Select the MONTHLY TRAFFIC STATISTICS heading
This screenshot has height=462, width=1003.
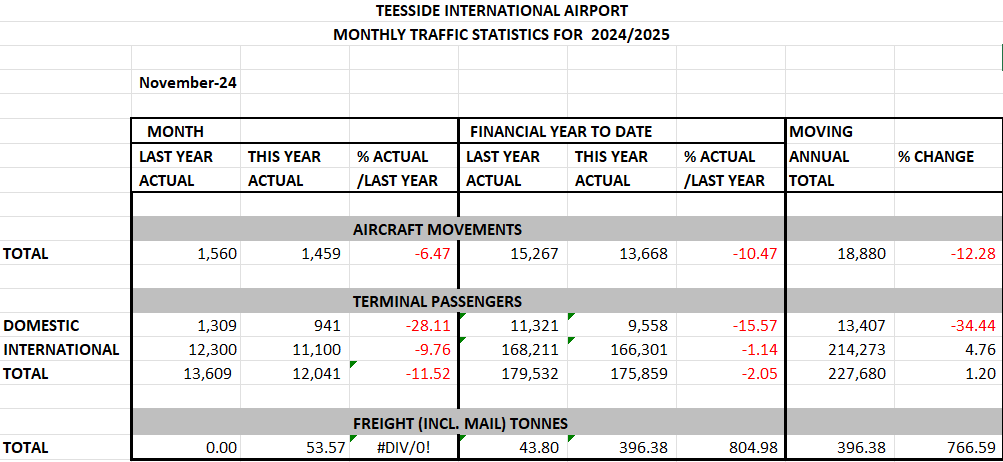click(x=502, y=35)
